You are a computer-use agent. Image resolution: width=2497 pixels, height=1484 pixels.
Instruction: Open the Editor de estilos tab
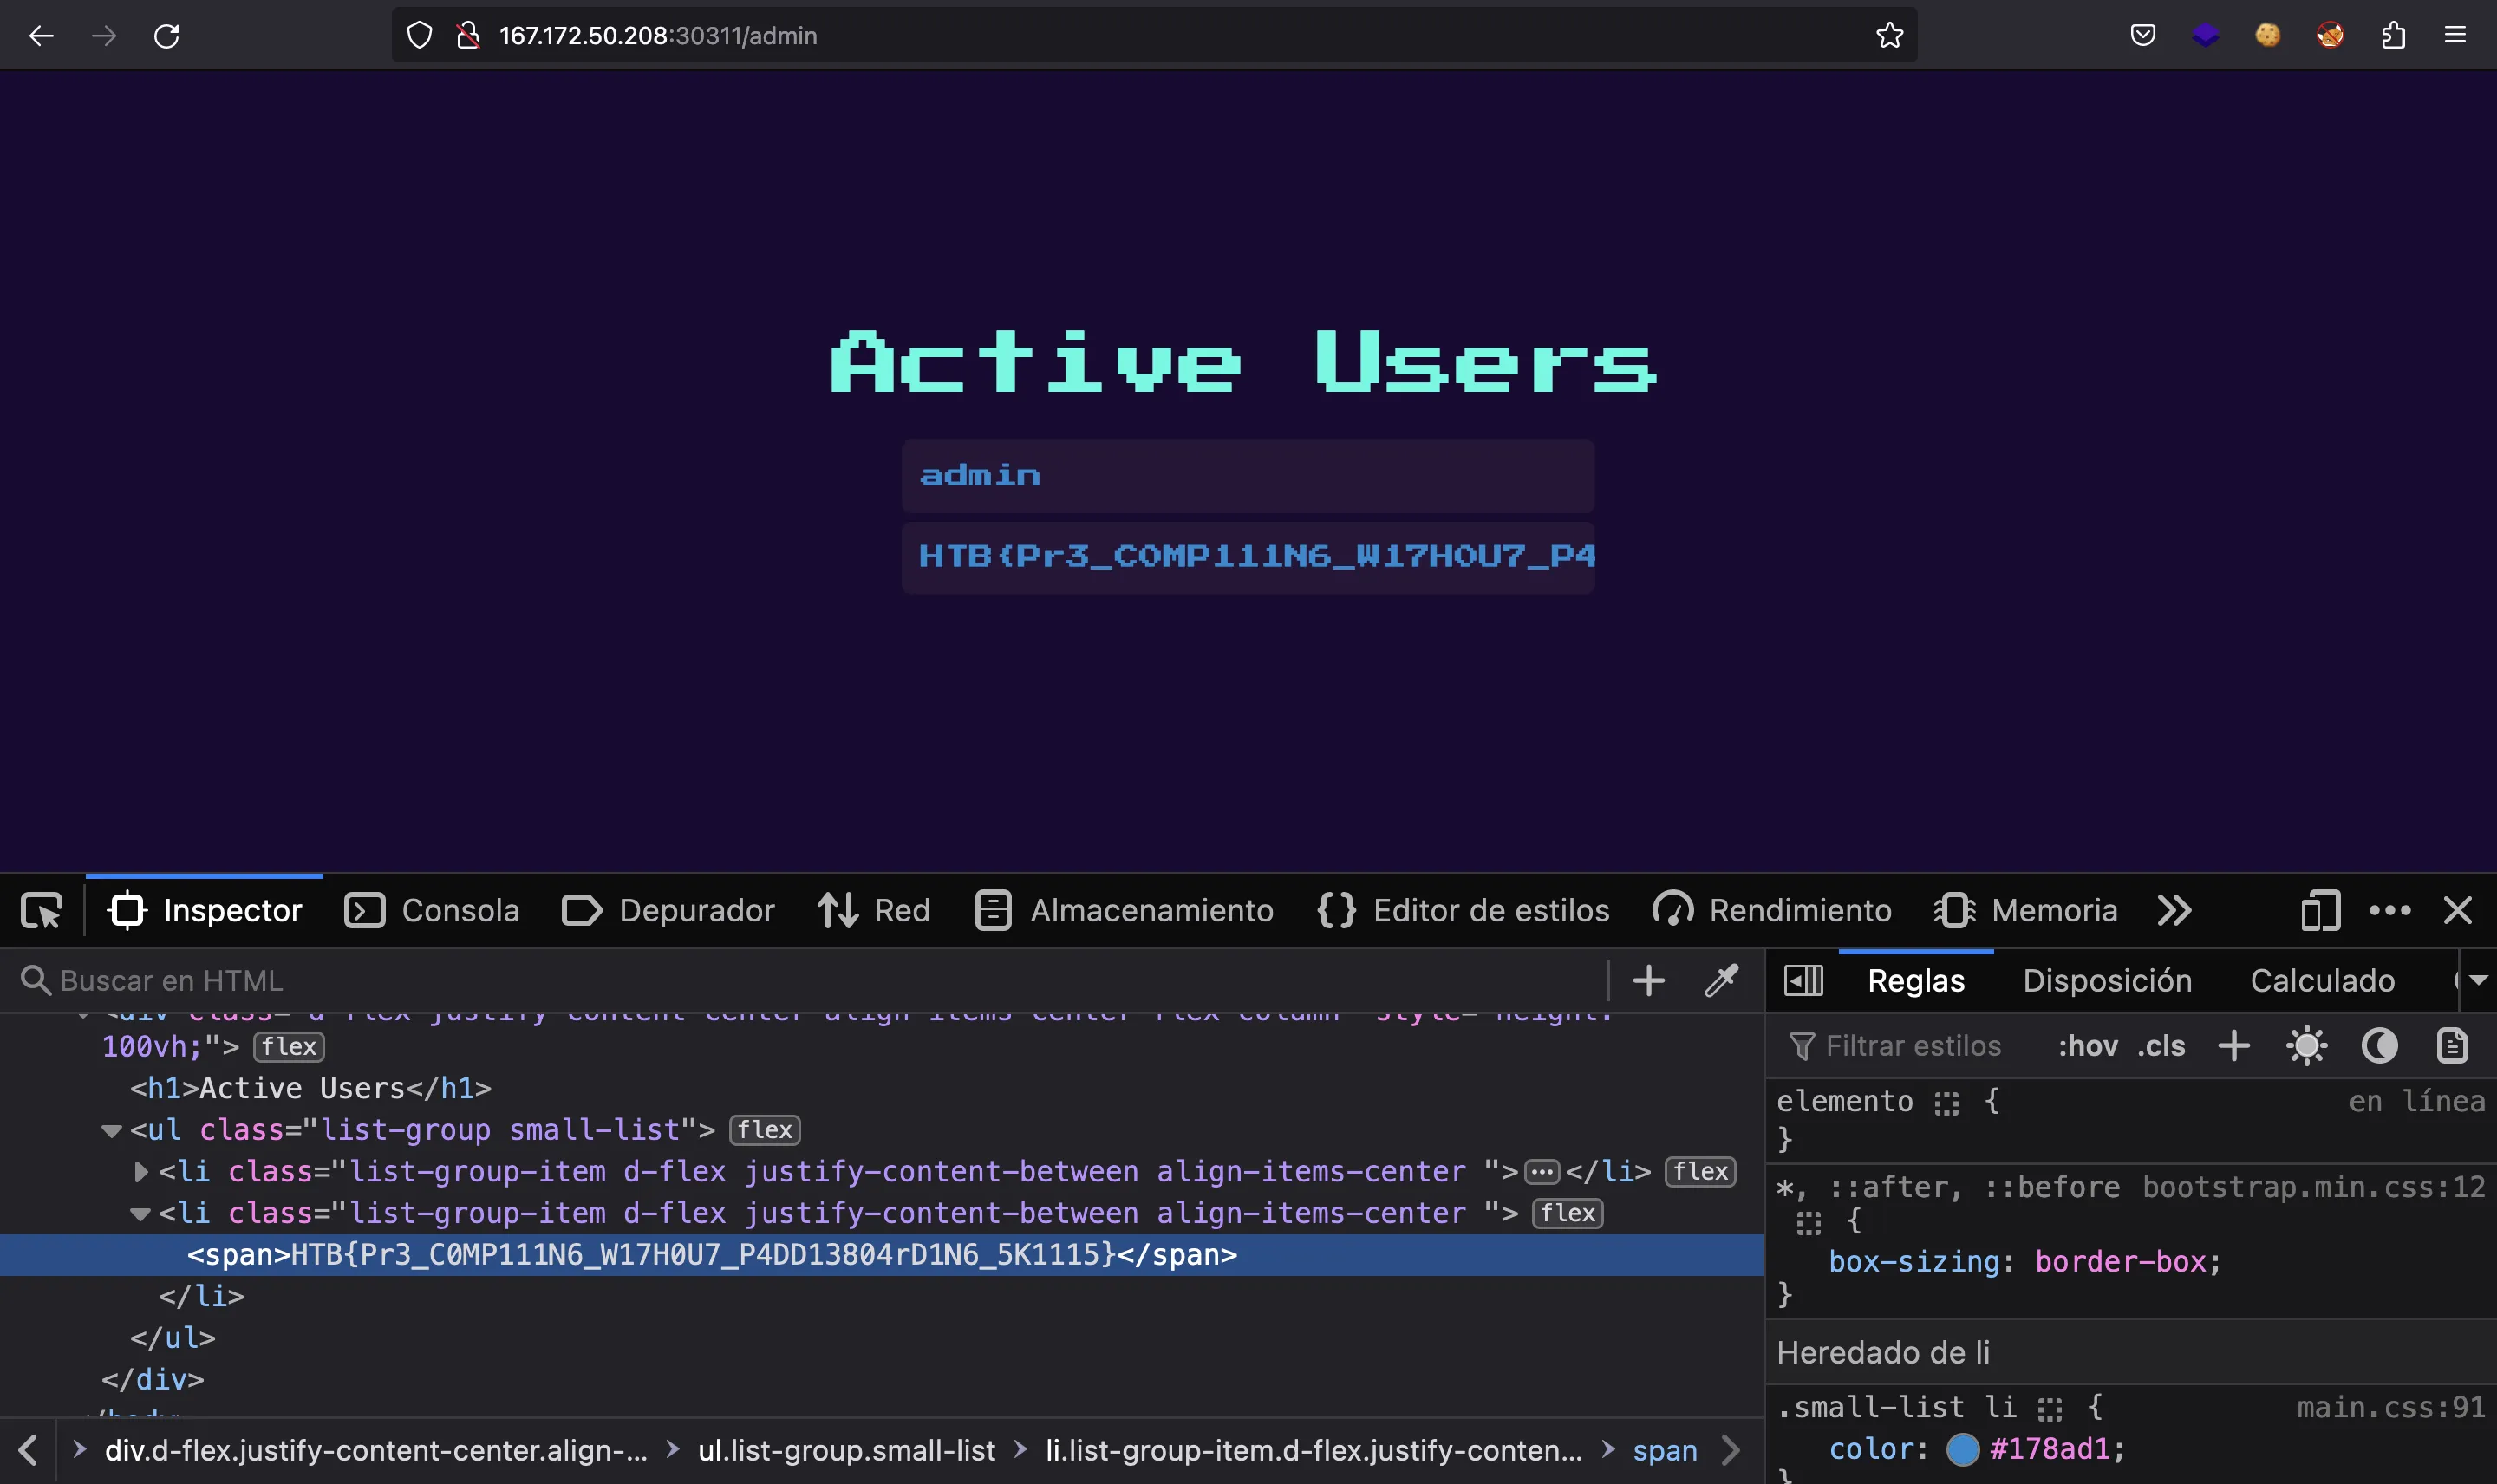(x=1463, y=910)
